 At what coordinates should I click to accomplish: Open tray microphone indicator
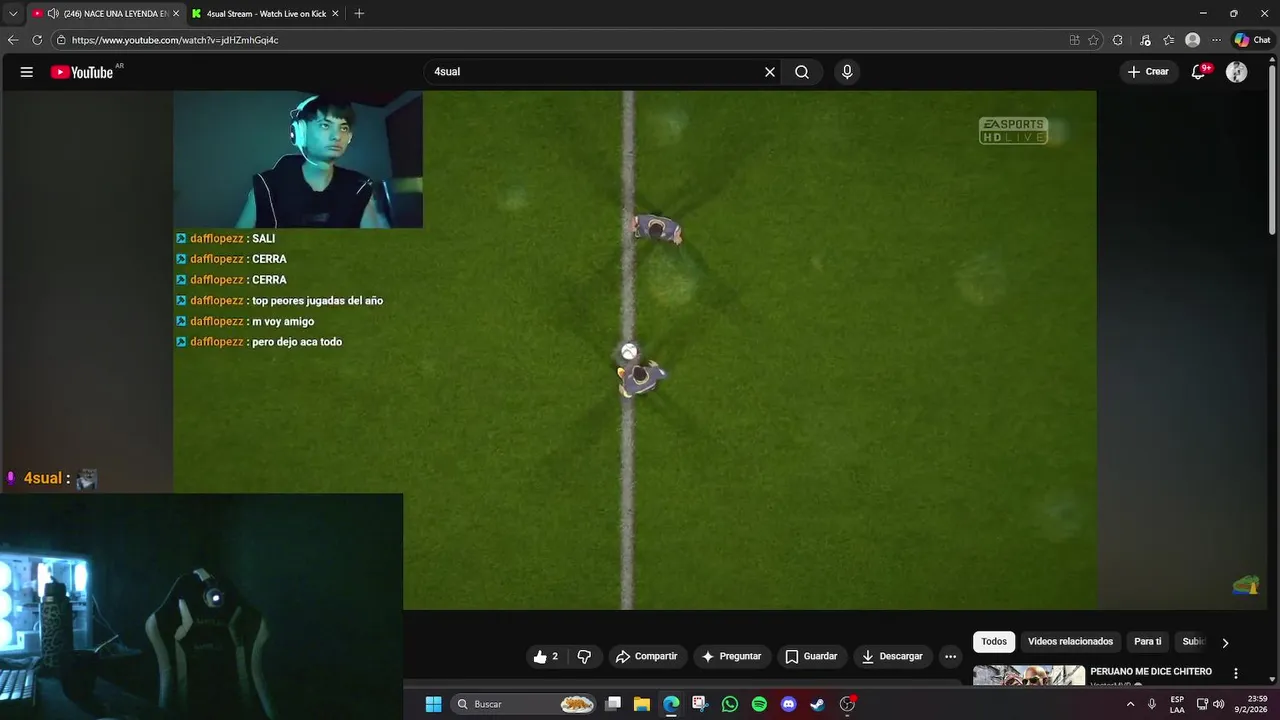coord(1152,704)
